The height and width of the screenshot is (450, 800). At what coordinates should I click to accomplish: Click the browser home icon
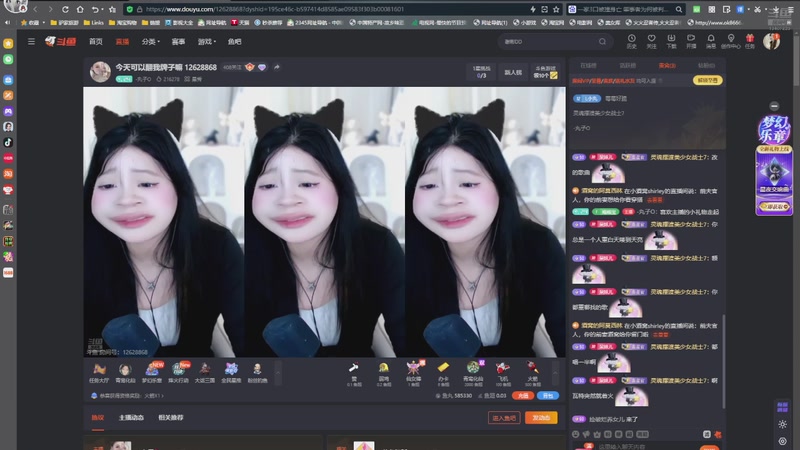pos(80,9)
